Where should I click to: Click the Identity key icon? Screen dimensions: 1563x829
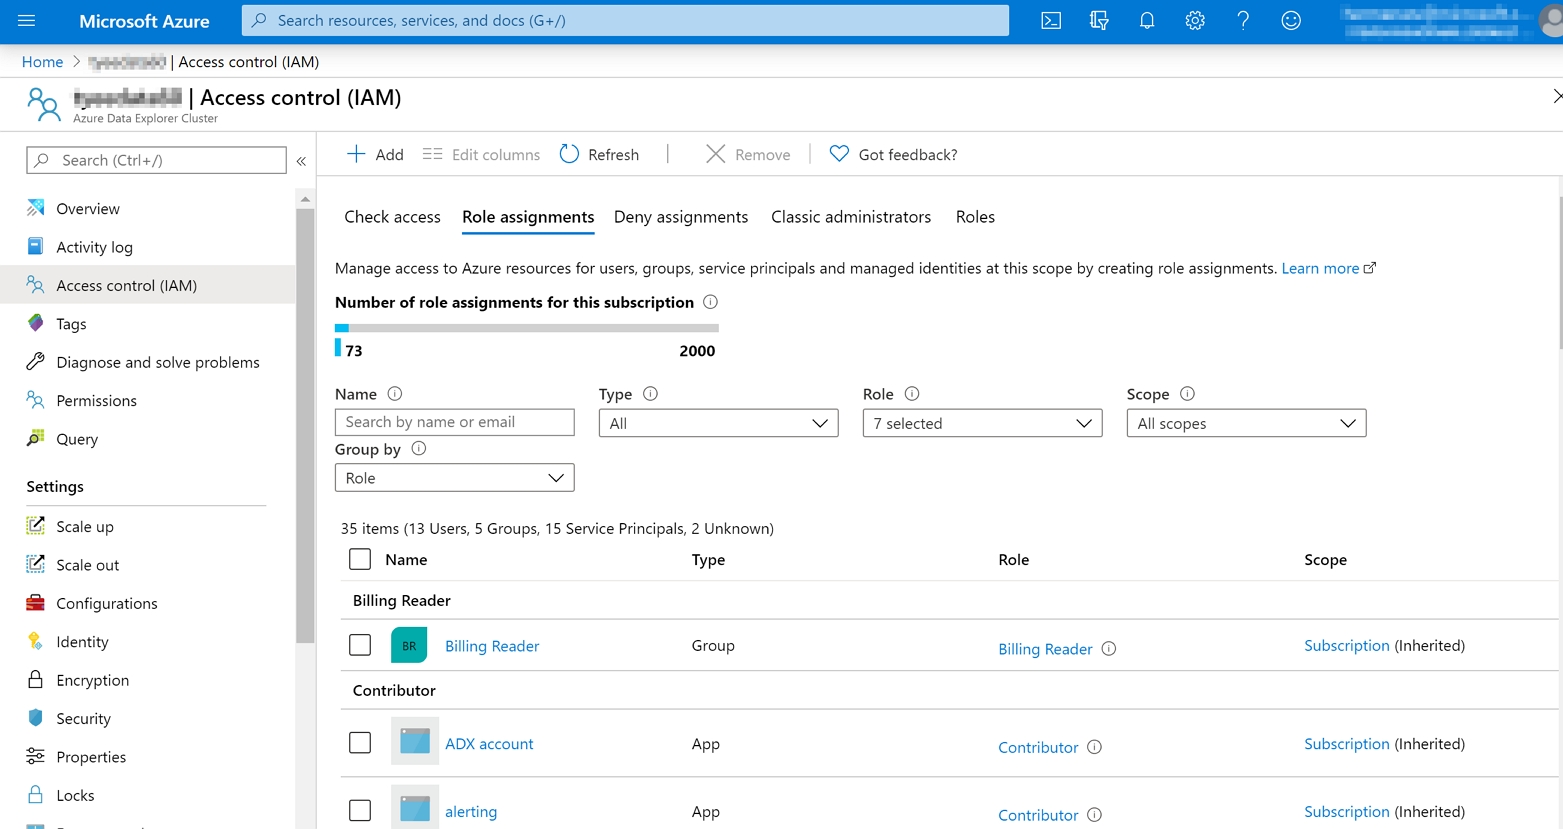point(36,641)
